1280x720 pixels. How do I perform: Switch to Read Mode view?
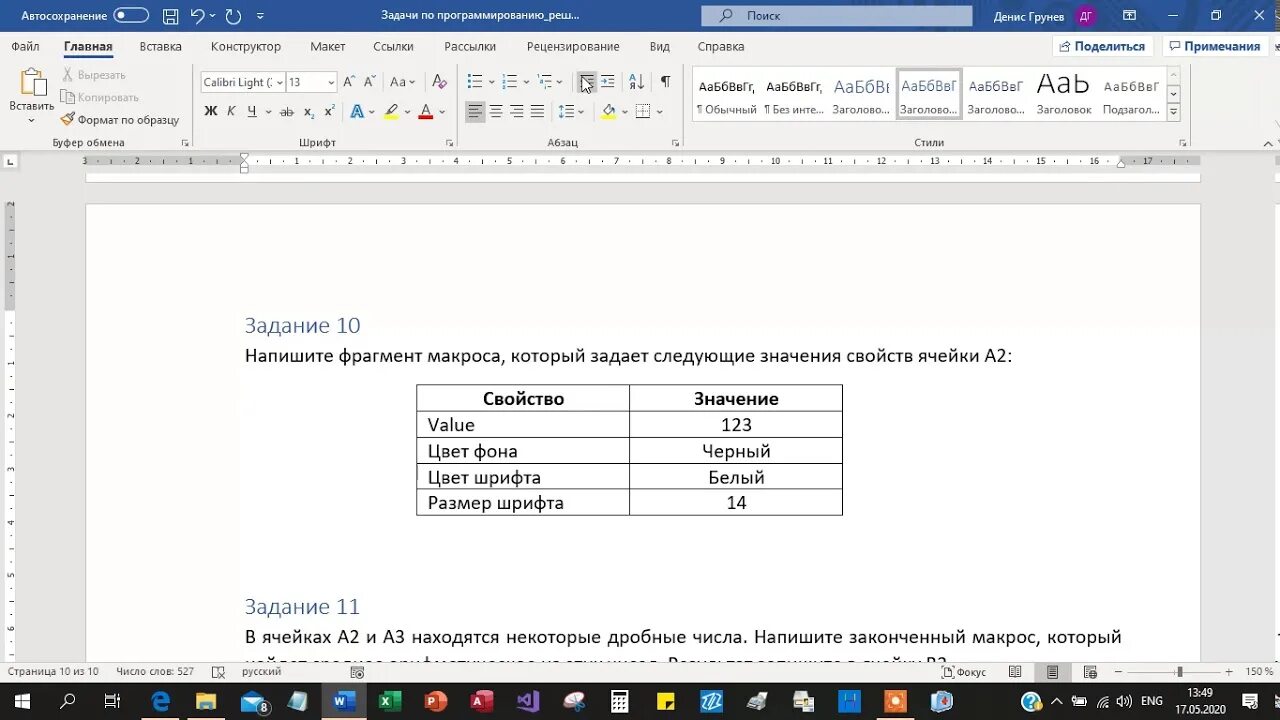1015,672
